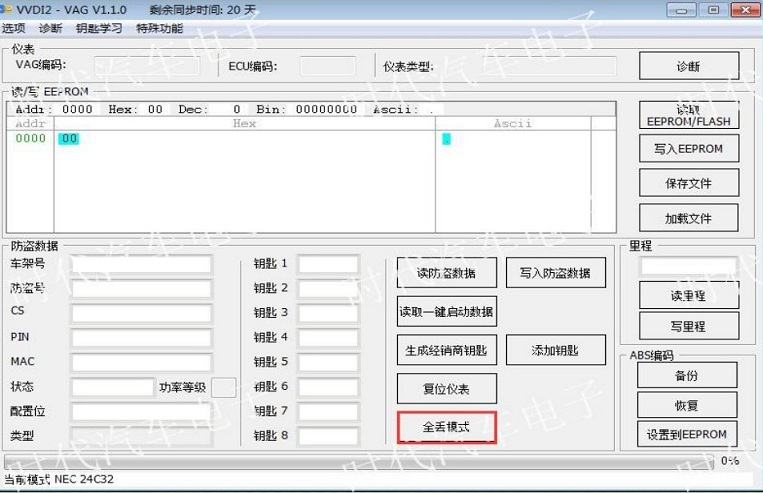Click the 读取 EEPROM/FLASH button
This screenshot has height=493, width=763.
click(x=689, y=115)
